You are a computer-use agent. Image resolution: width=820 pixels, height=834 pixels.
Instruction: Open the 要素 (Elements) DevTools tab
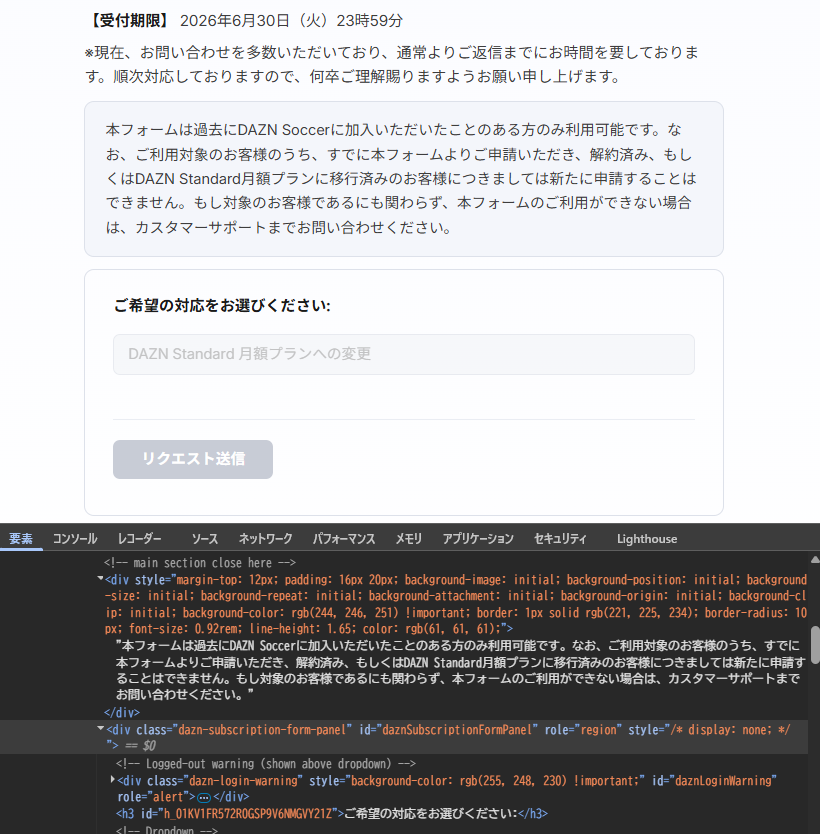click(21, 539)
